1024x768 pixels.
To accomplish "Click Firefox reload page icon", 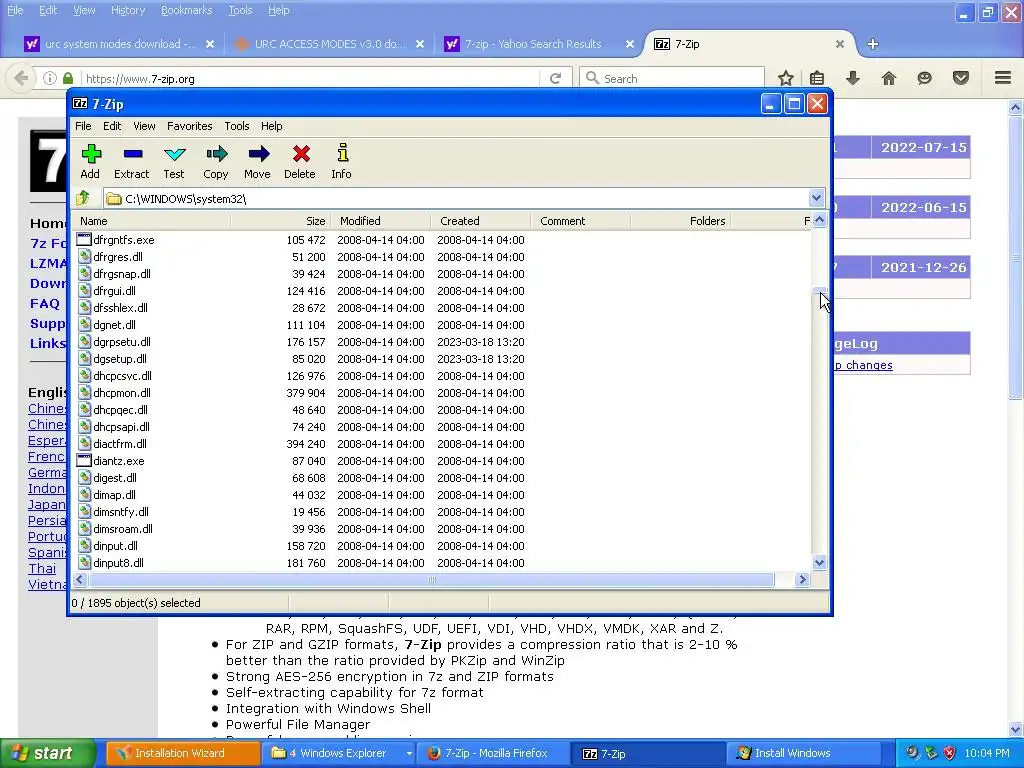I will point(556,78).
